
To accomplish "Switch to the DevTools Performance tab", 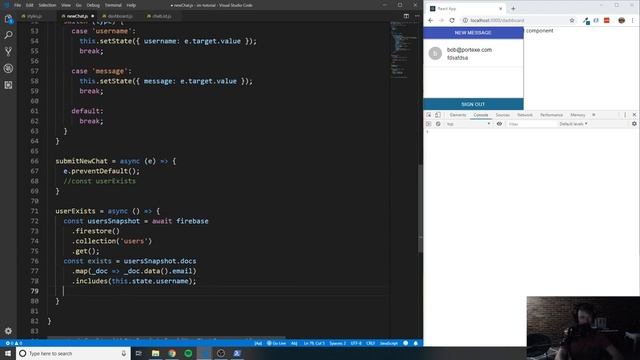I will click(551, 115).
